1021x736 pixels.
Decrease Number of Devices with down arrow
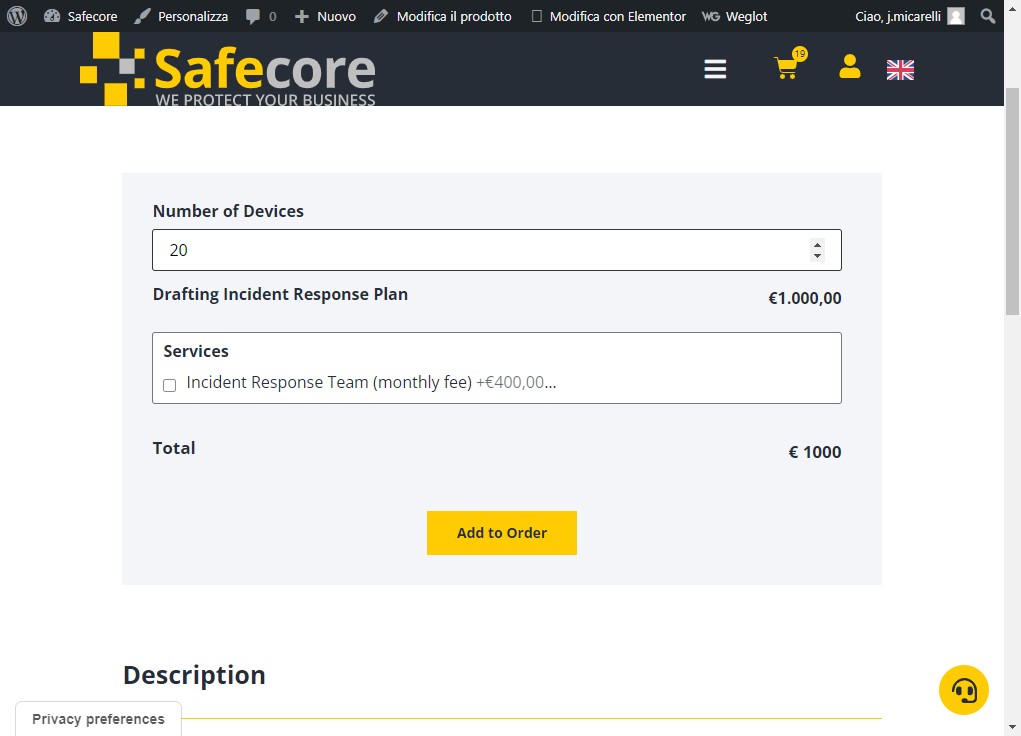(x=817, y=256)
